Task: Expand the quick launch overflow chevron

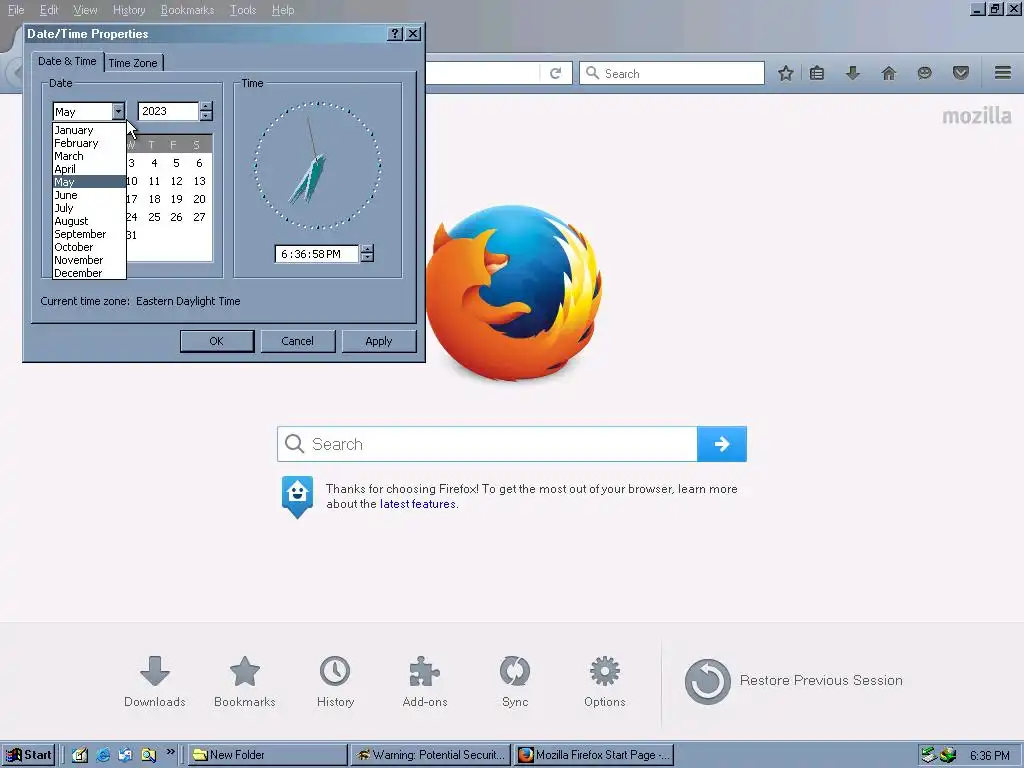Action: point(170,752)
